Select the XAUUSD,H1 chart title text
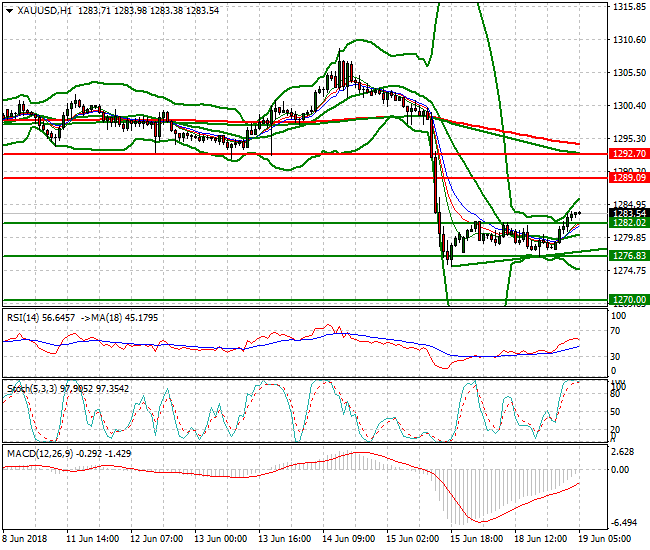The image size is (650, 550). point(50,10)
